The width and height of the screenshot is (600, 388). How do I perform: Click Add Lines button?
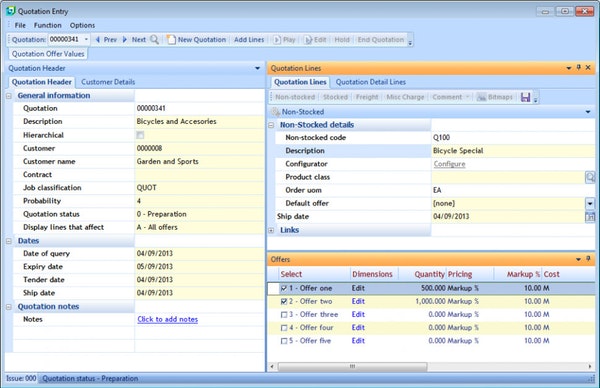click(x=249, y=39)
